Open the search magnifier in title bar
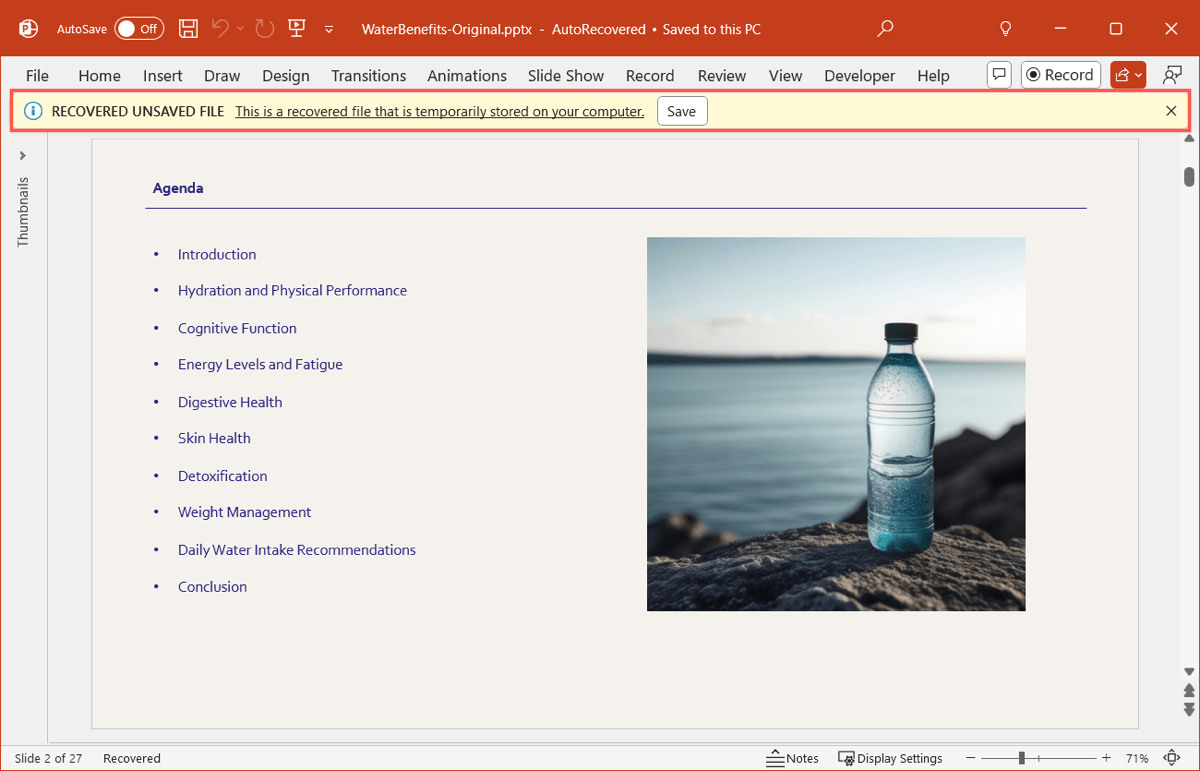This screenshot has height=771, width=1200. click(885, 29)
